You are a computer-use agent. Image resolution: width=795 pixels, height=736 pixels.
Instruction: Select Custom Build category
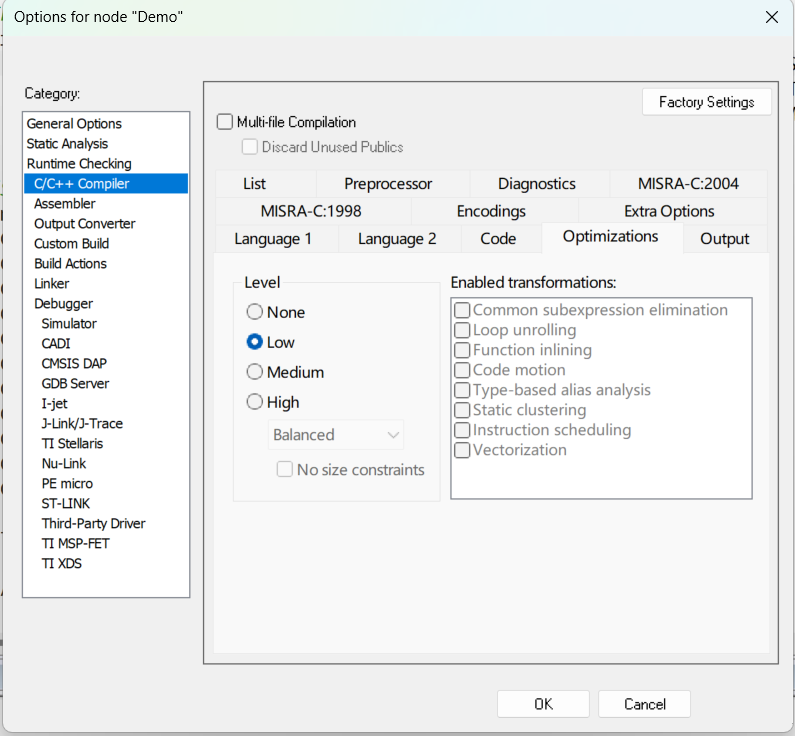106,244
